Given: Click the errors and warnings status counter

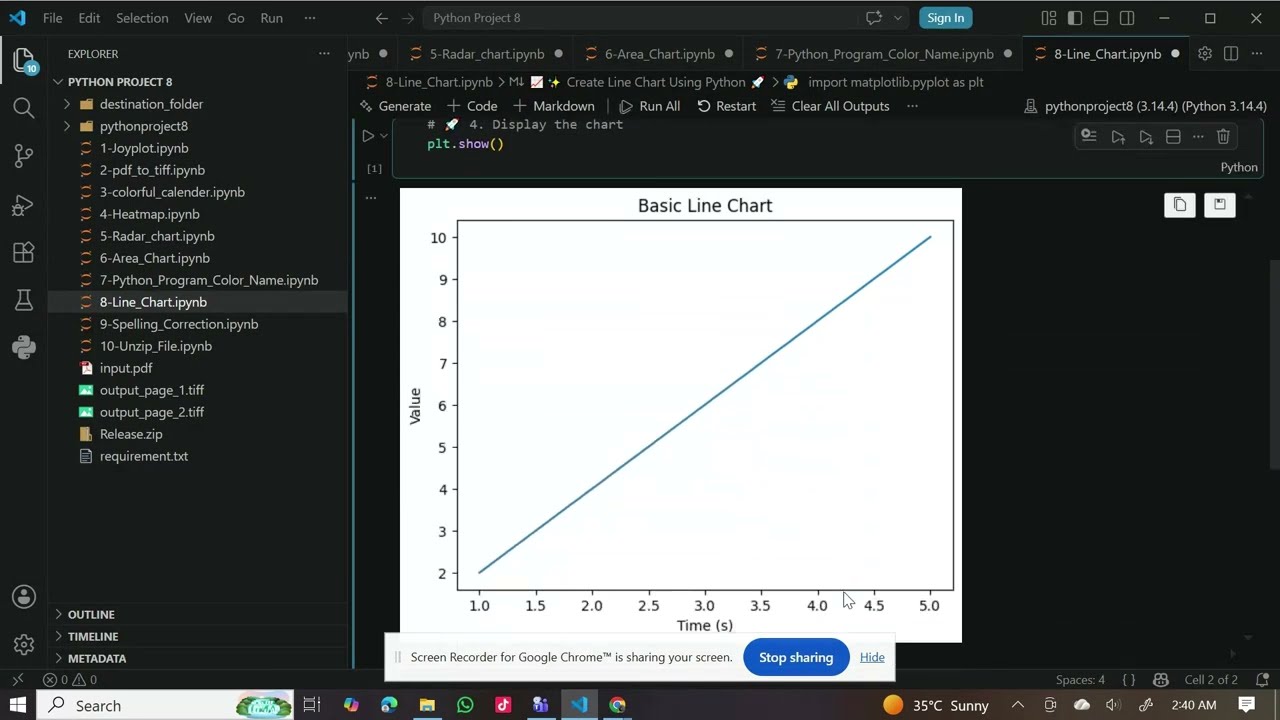Looking at the screenshot, I should point(70,680).
